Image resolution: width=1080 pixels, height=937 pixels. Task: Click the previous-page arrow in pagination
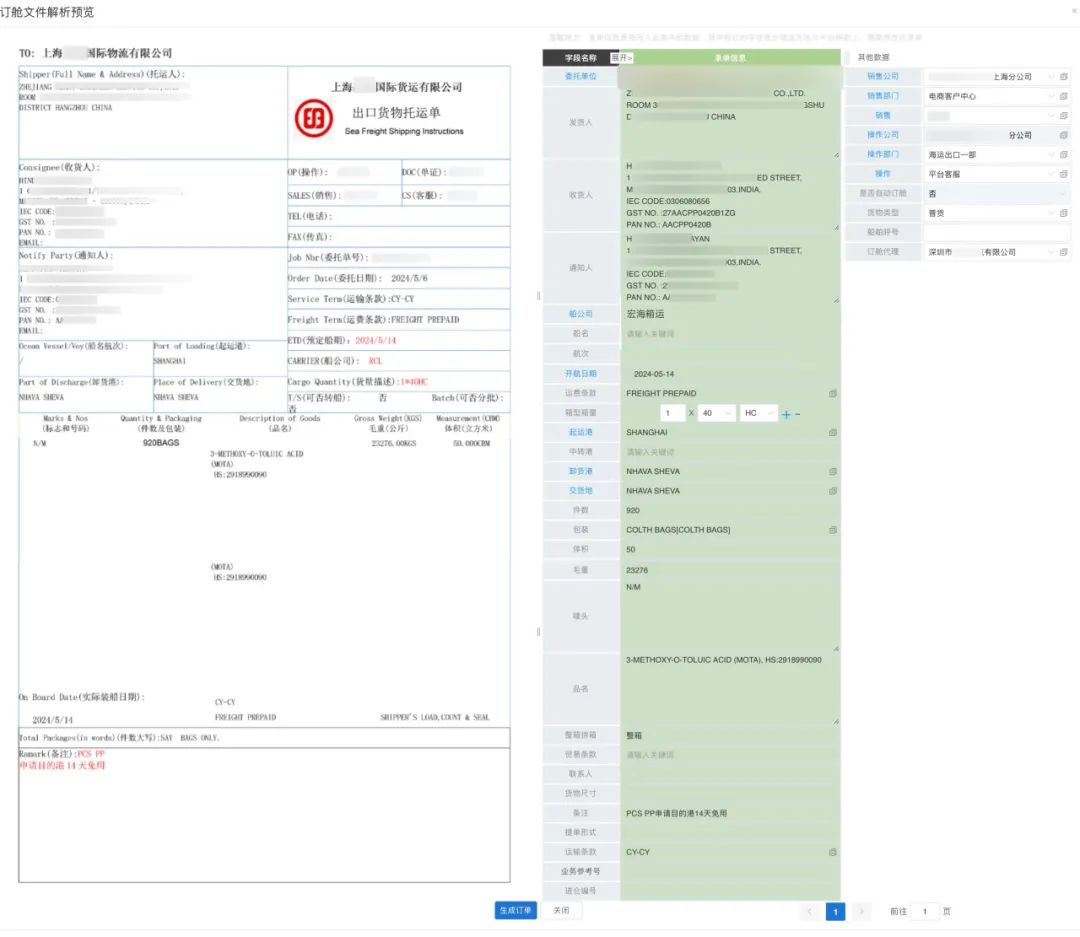click(x=810, y=911)
